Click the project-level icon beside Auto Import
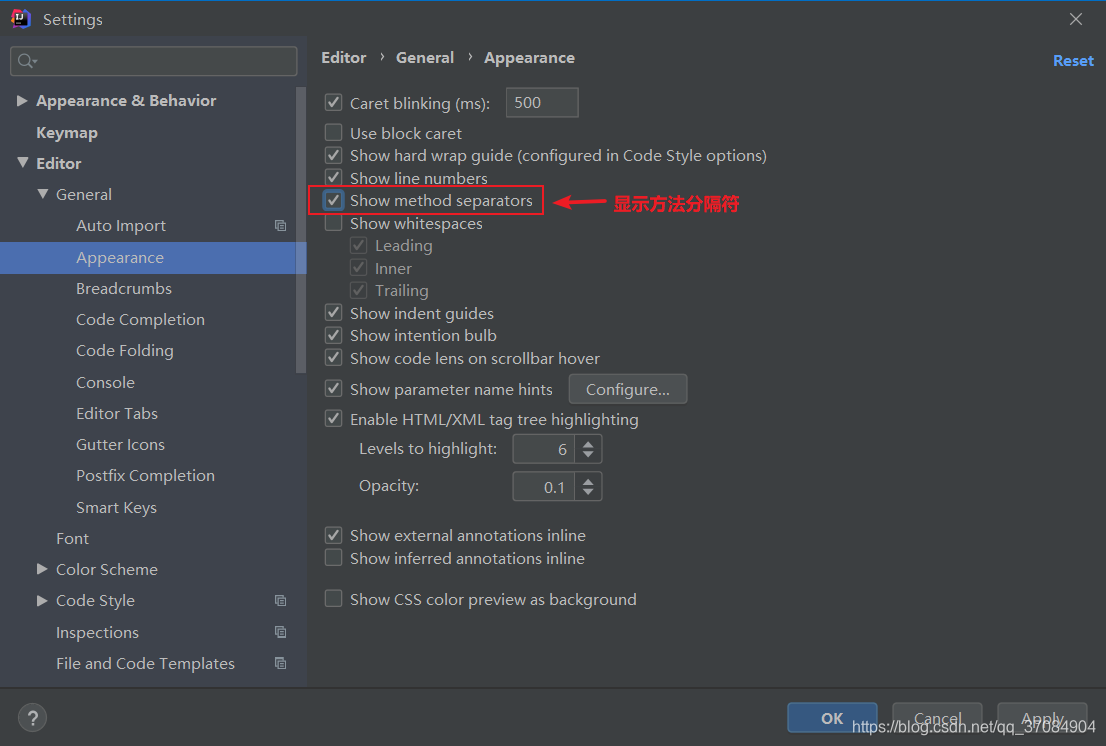 click(280, 226)
